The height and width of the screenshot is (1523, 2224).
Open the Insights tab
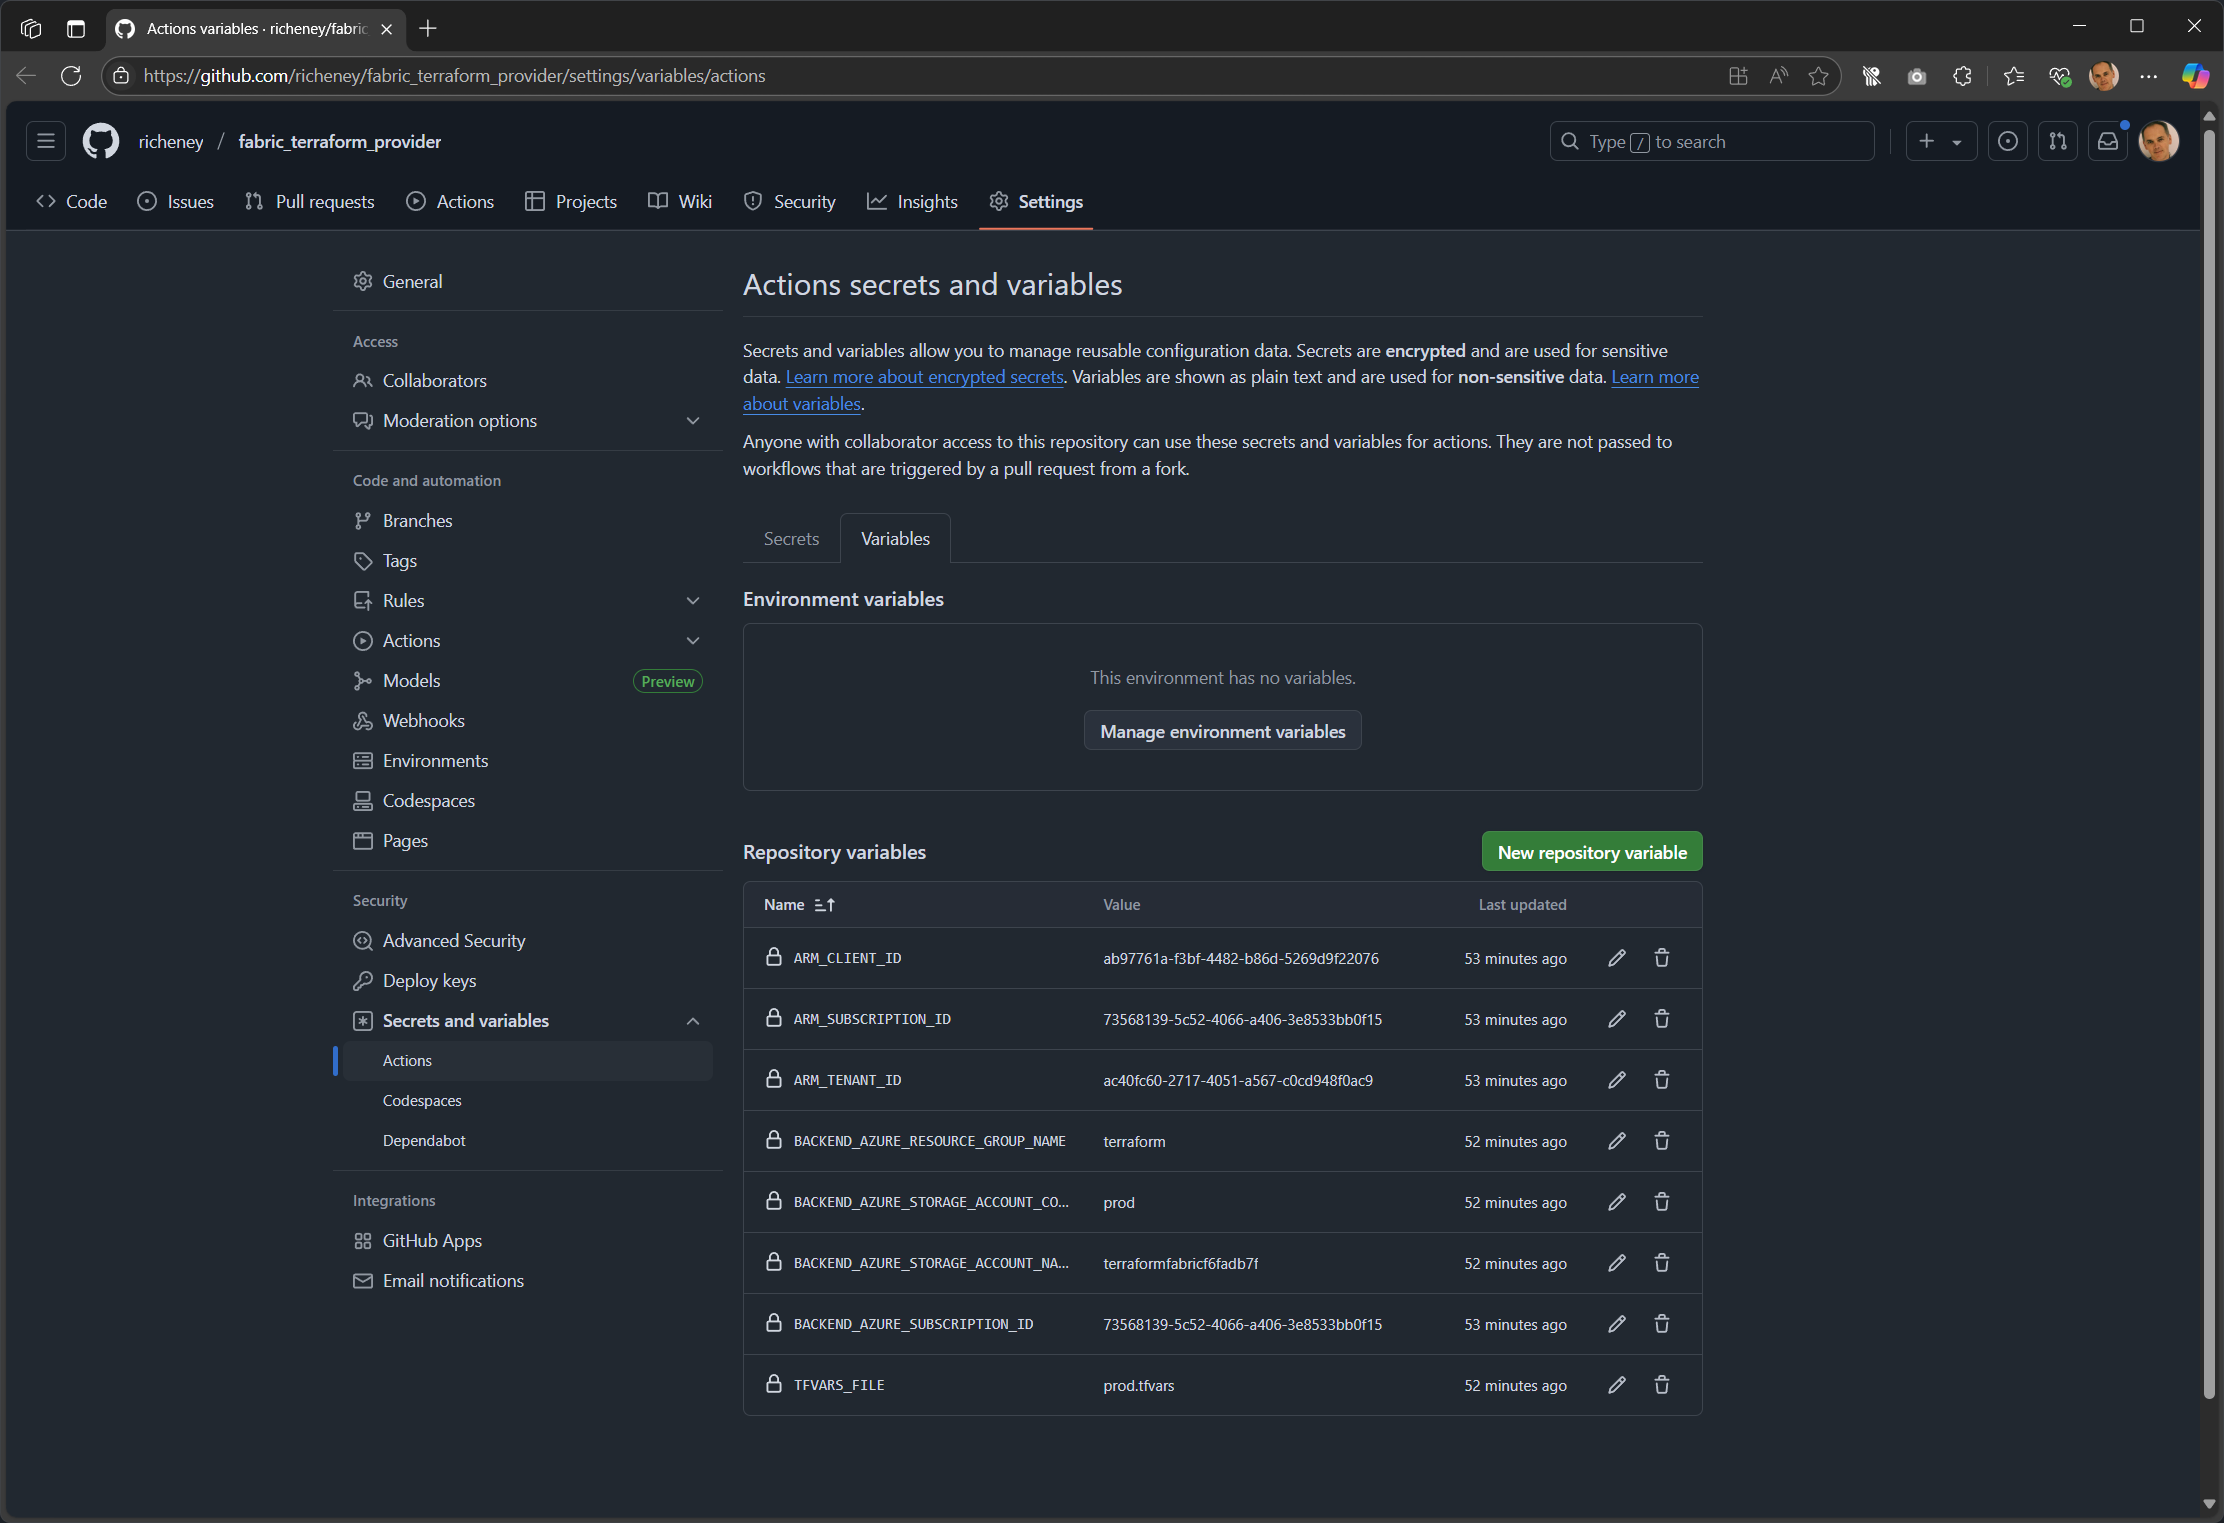[x=912, y=201]
